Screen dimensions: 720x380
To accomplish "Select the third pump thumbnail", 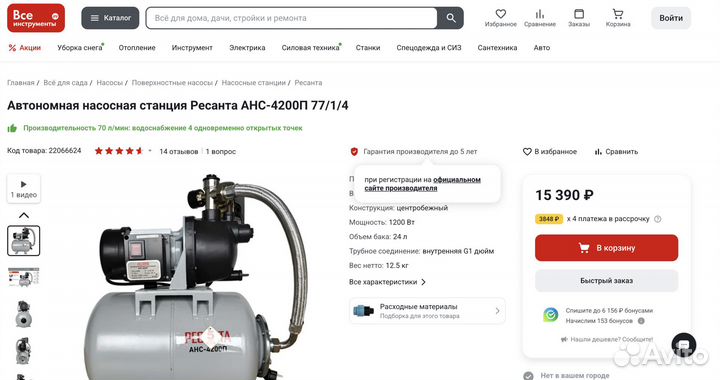I will 24,314.
